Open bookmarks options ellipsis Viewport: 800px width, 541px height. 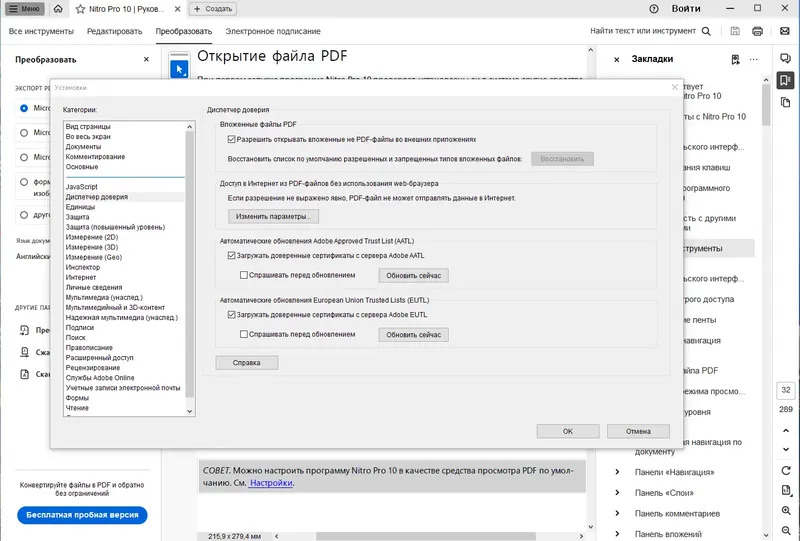(754, 60)
